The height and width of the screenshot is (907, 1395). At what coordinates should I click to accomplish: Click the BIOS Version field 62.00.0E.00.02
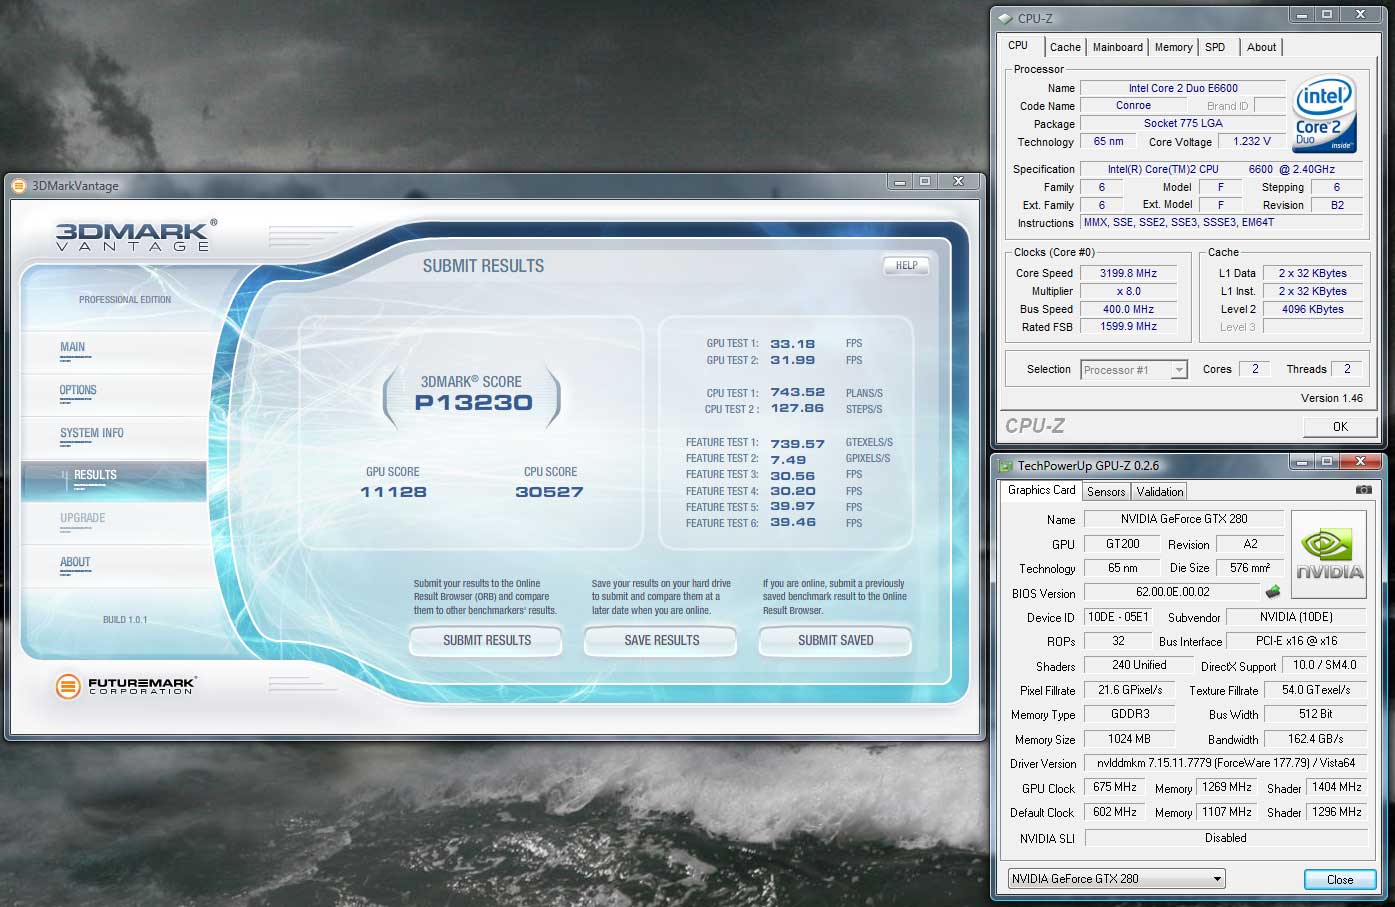coord(1172,592)
